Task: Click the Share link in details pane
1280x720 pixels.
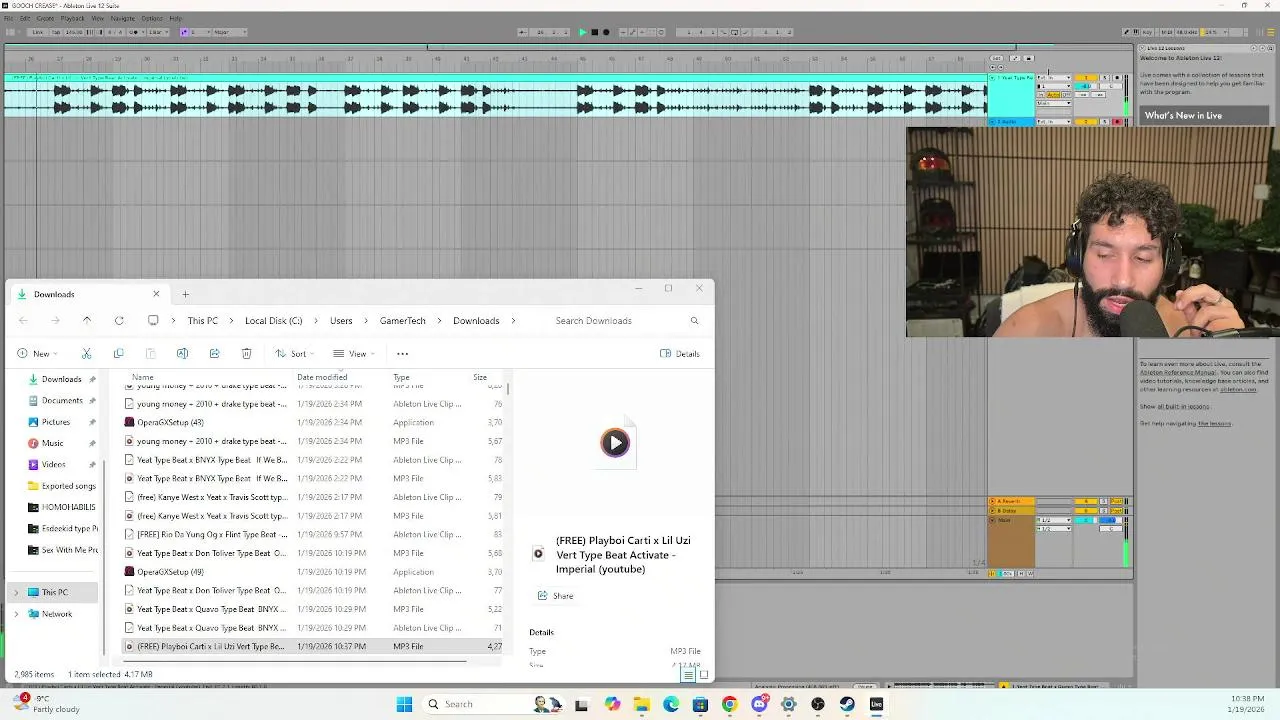Action: tap(556, 596)
